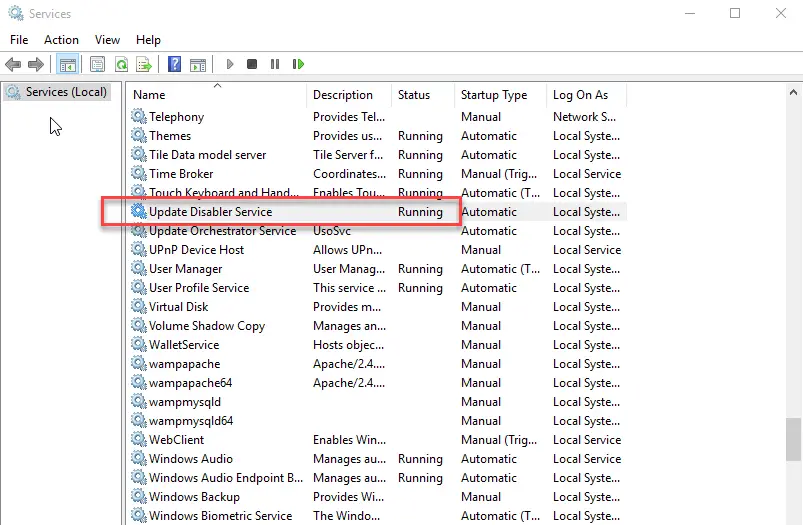This screenshot has width=803, height=525.
Task: Click the Stop Service icon
Action: click(x=251, y=64)
